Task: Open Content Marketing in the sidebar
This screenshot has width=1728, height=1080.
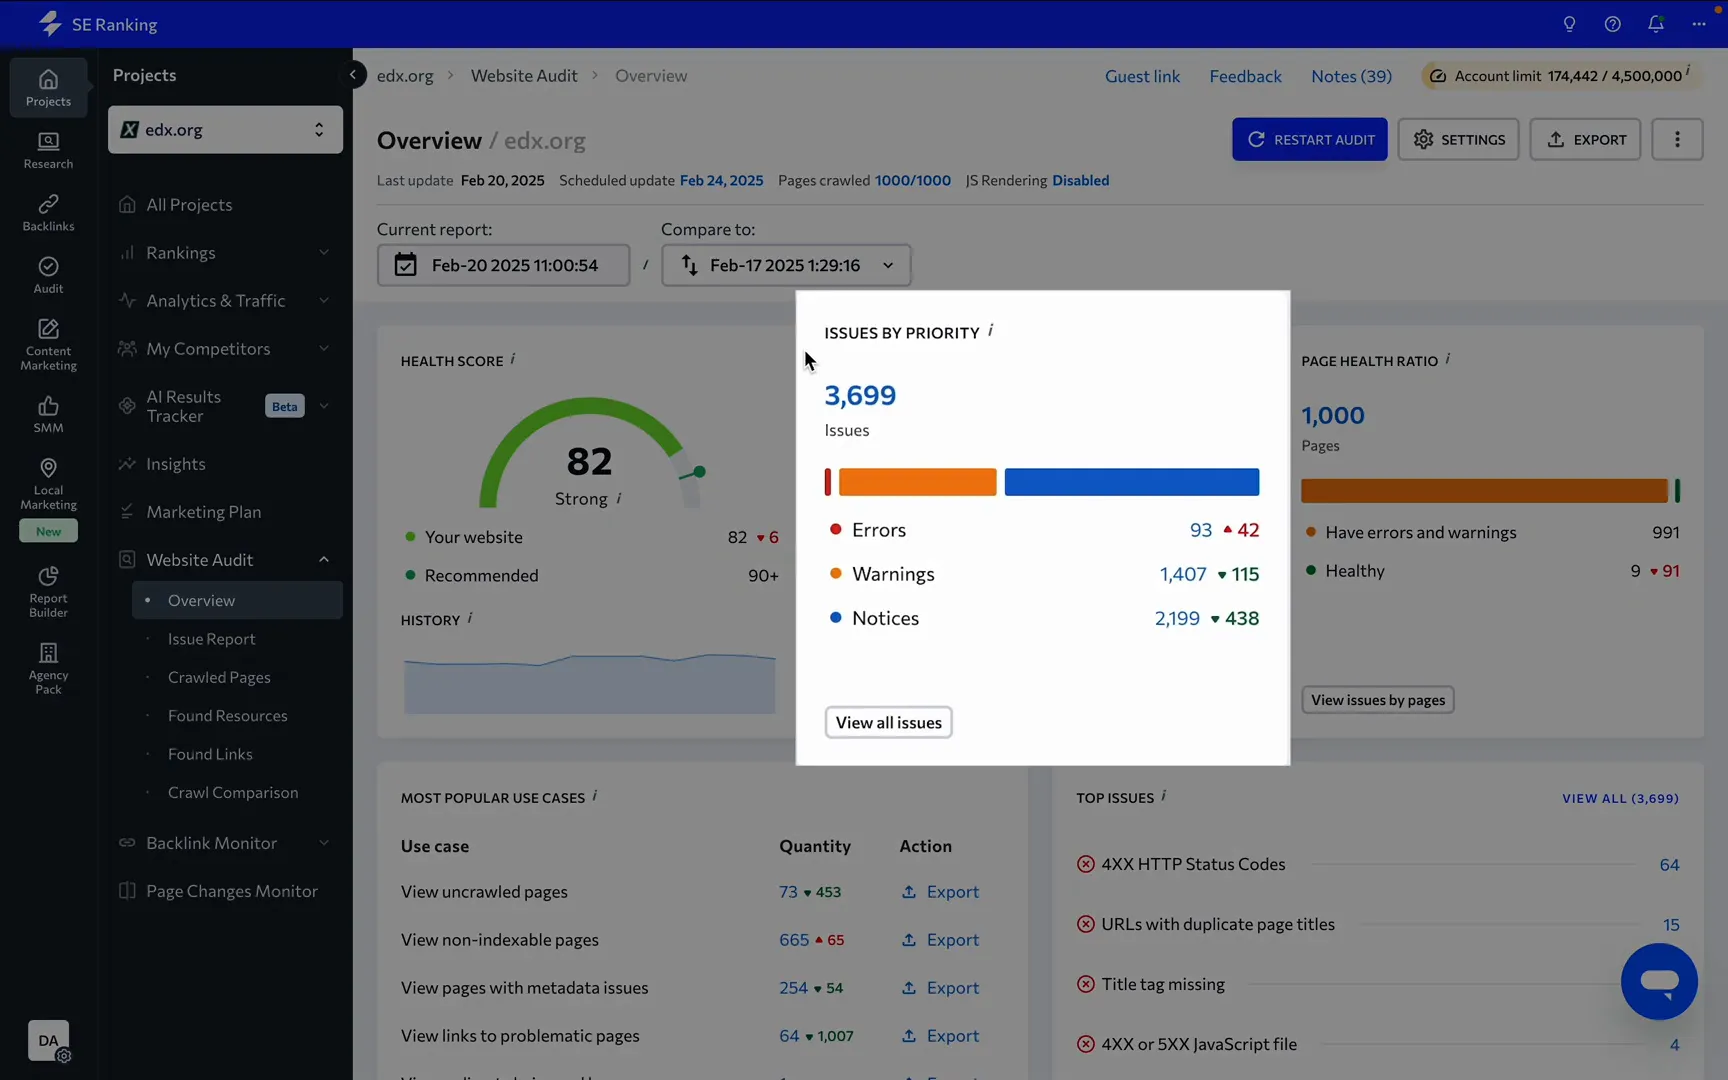Action: point(47,341)
